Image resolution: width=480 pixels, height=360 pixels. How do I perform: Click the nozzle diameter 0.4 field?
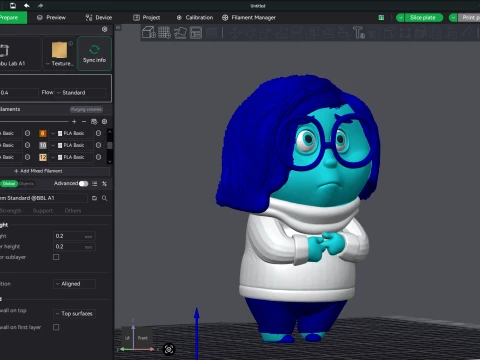(x=19, y=93)
